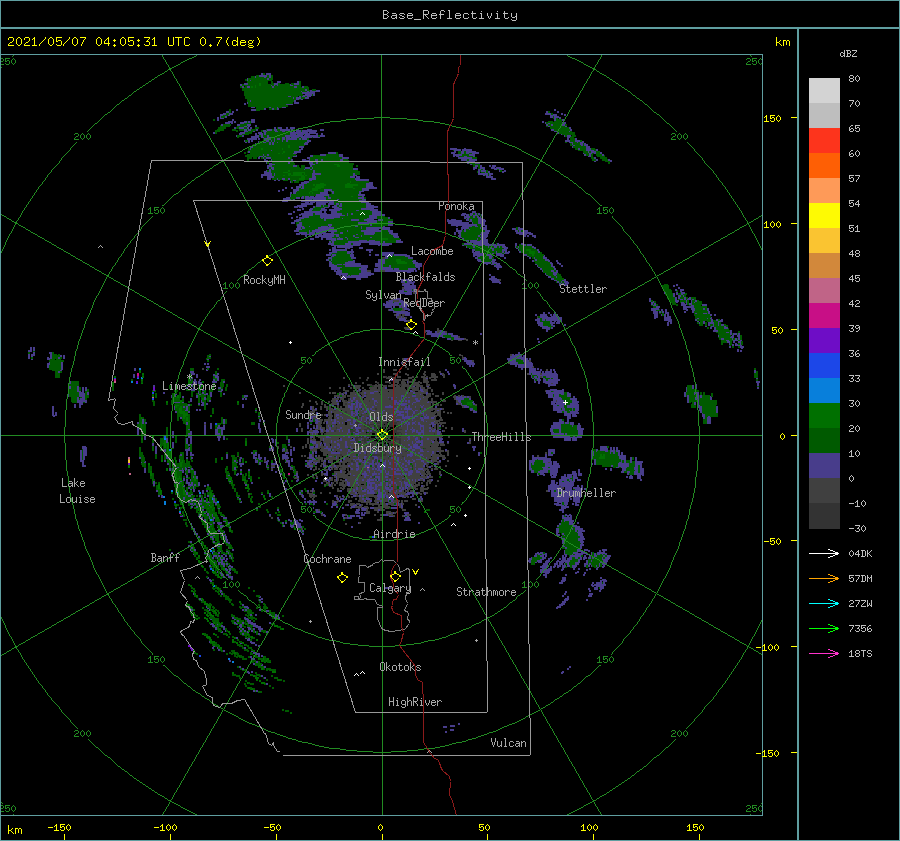900x841 pixels.
Task: Click the 04DK legend label
Action: 860,553
